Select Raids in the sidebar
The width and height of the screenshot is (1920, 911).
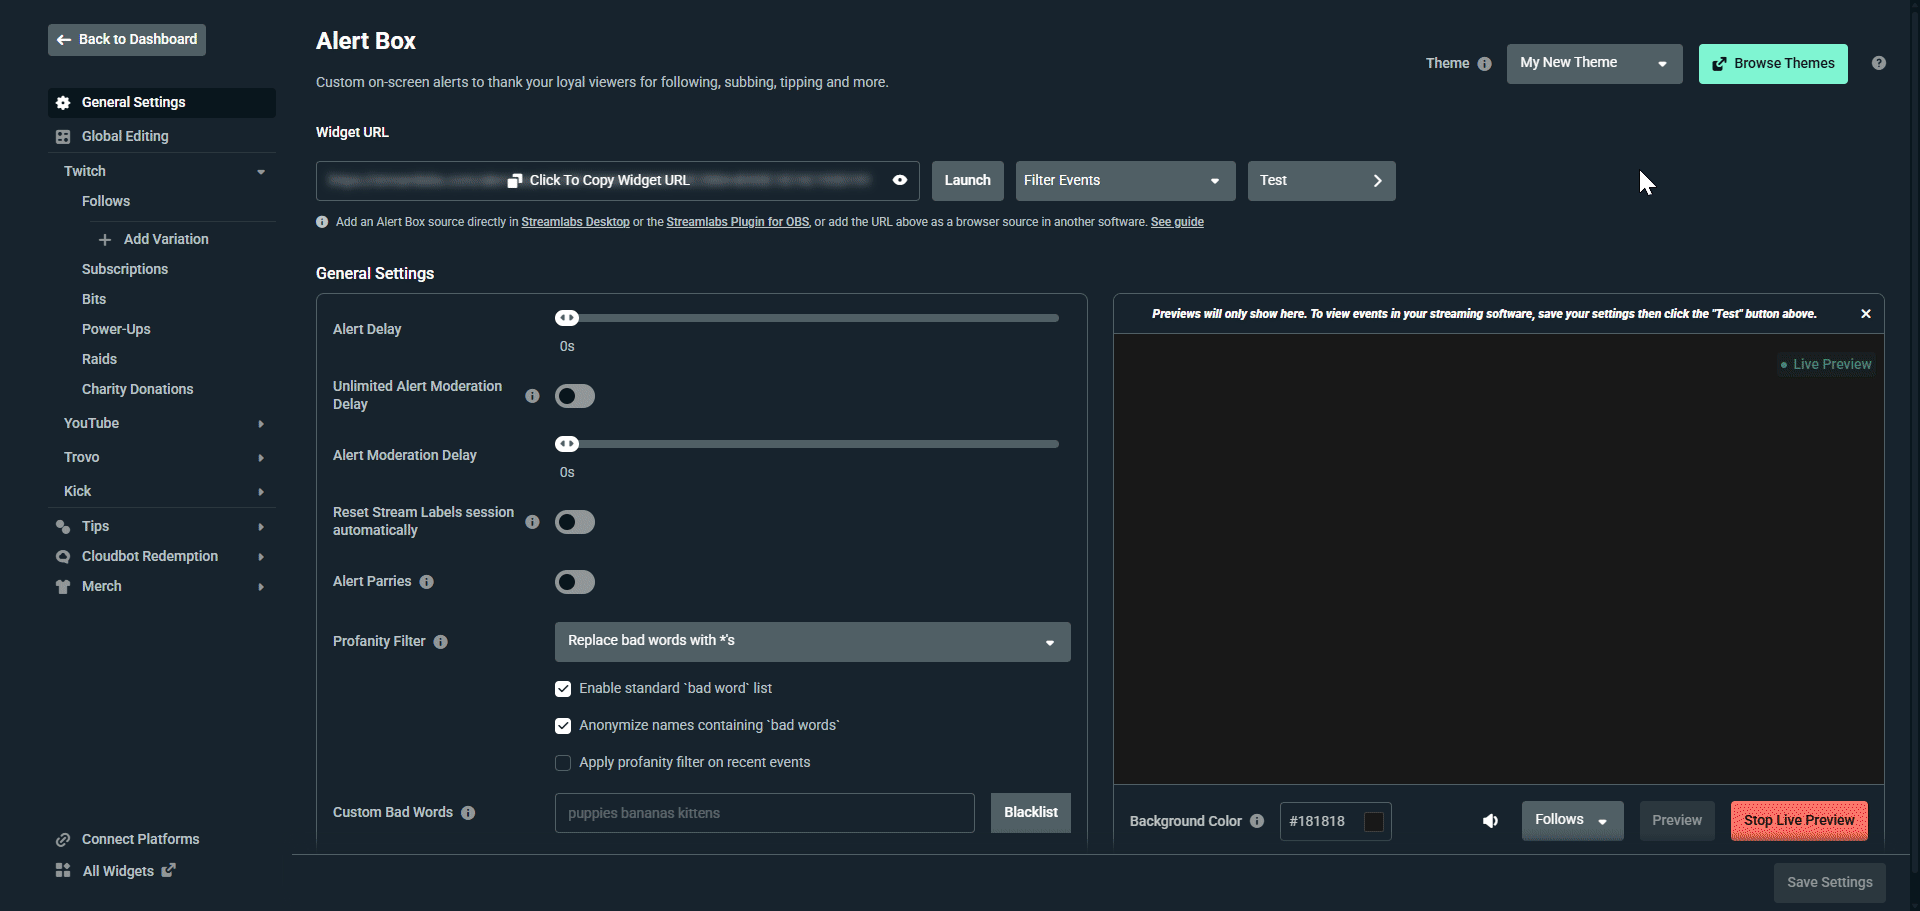(x=99, y=360)
